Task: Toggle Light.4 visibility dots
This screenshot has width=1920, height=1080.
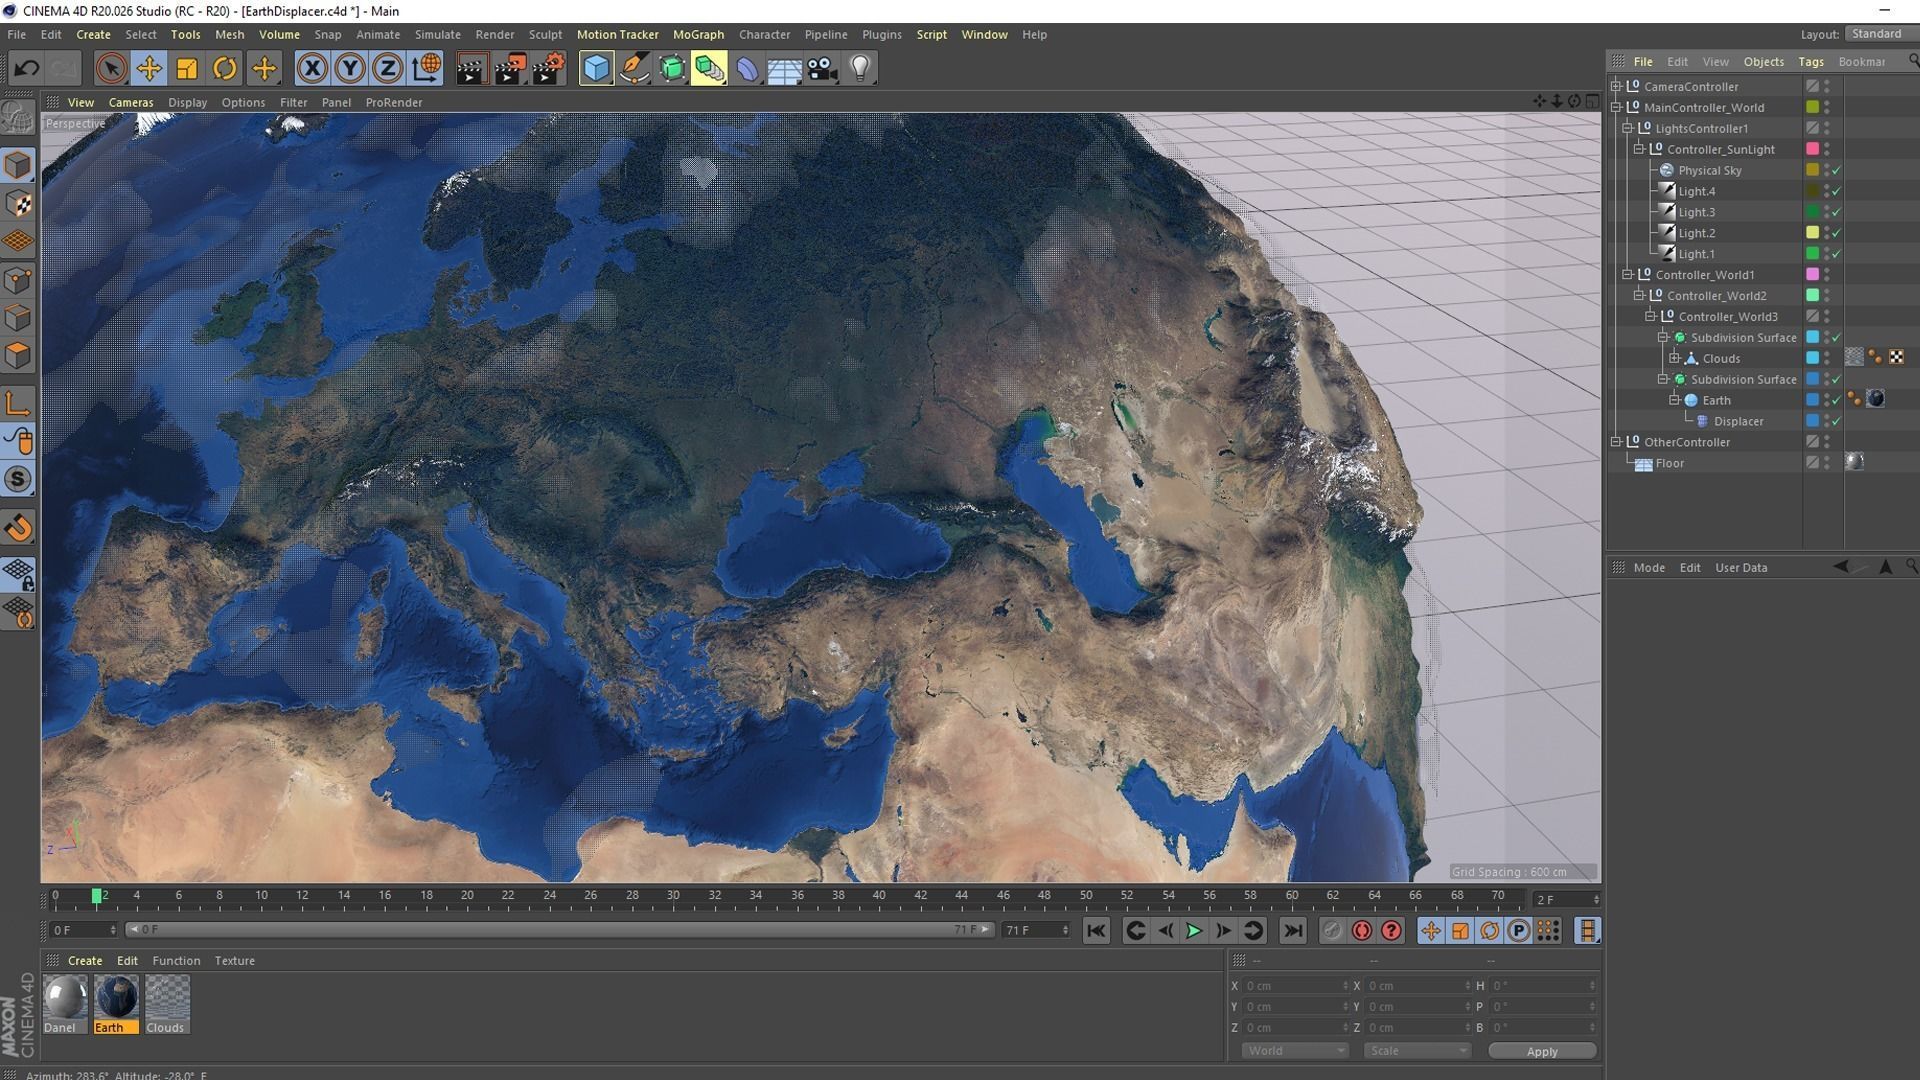Action: click(1826, 191)
